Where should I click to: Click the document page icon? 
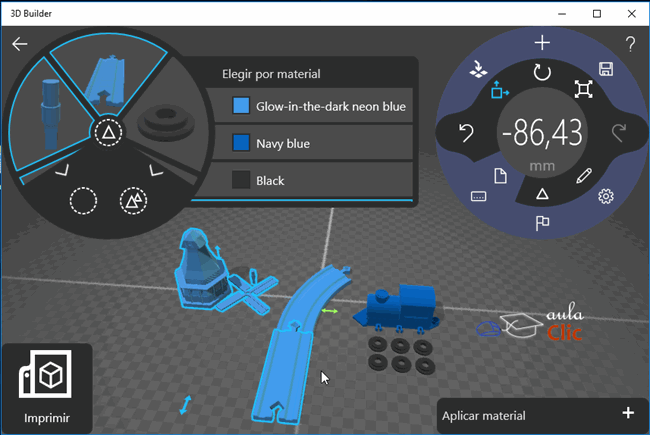coord(500,176)
